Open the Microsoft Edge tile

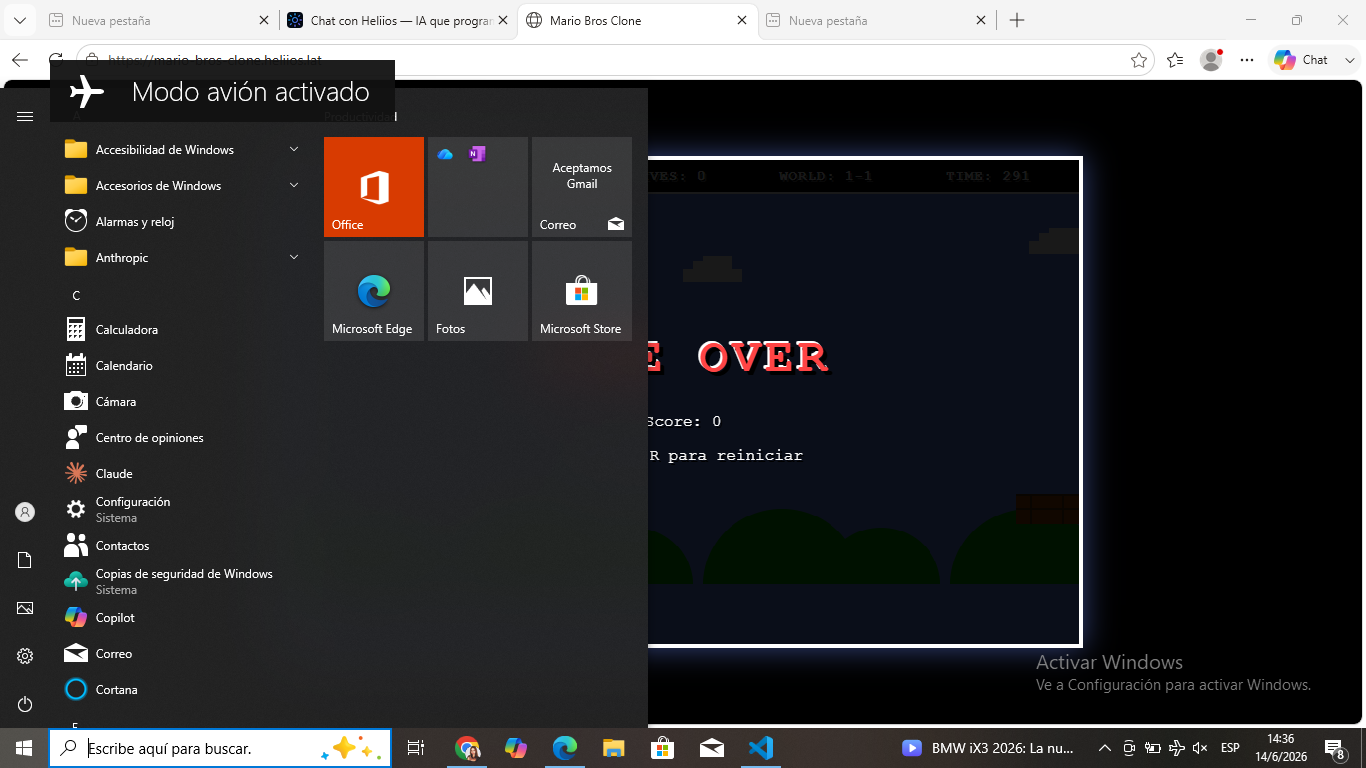pyautogui.click(x=374, y=291)
